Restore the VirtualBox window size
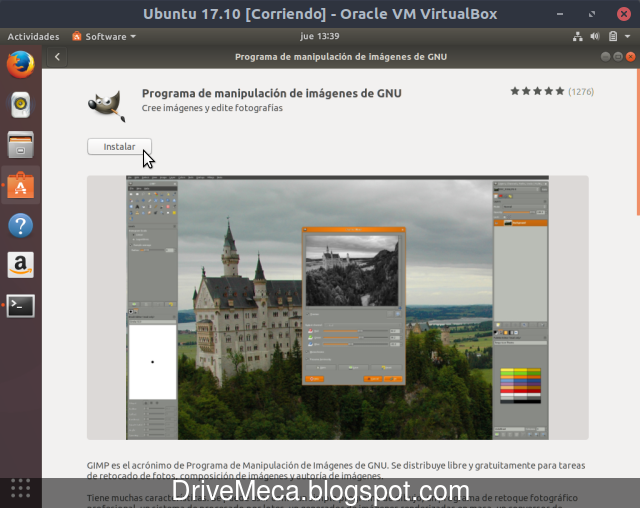The height and width of the screenshot is (508, 640). (x=592, y=14)
